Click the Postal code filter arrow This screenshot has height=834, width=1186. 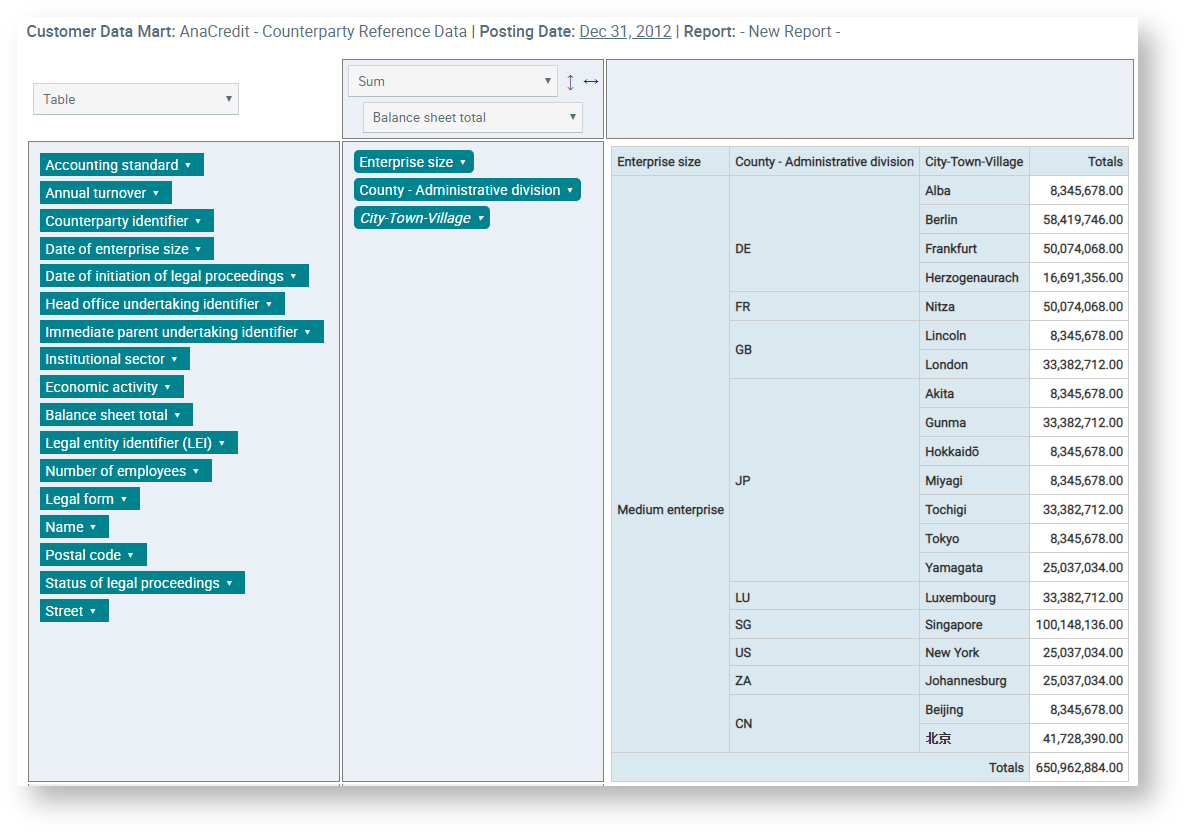[x=131, y=555]
